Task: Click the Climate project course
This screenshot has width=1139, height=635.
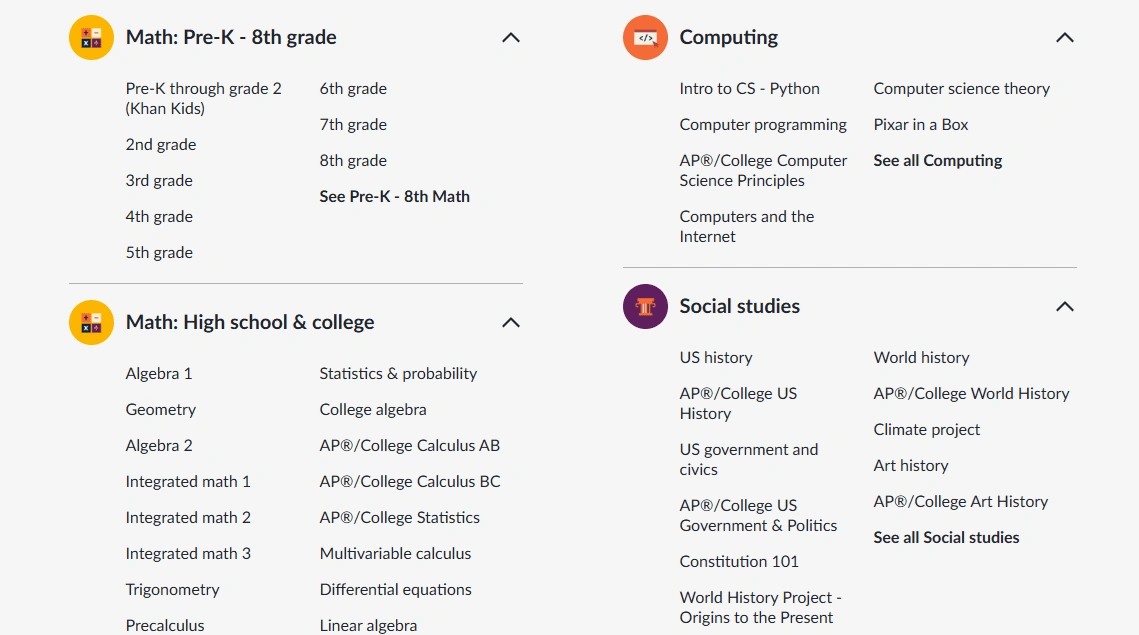Action: tap(926, 429)
